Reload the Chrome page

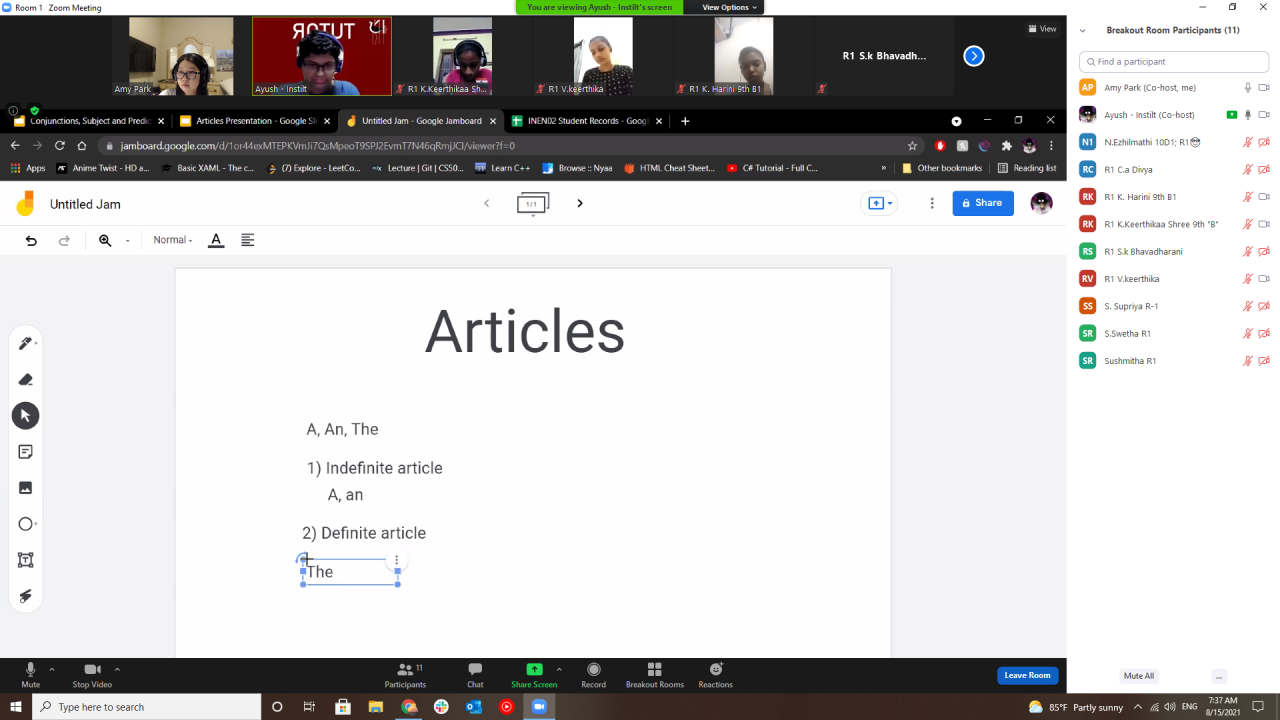coord(59,145)
